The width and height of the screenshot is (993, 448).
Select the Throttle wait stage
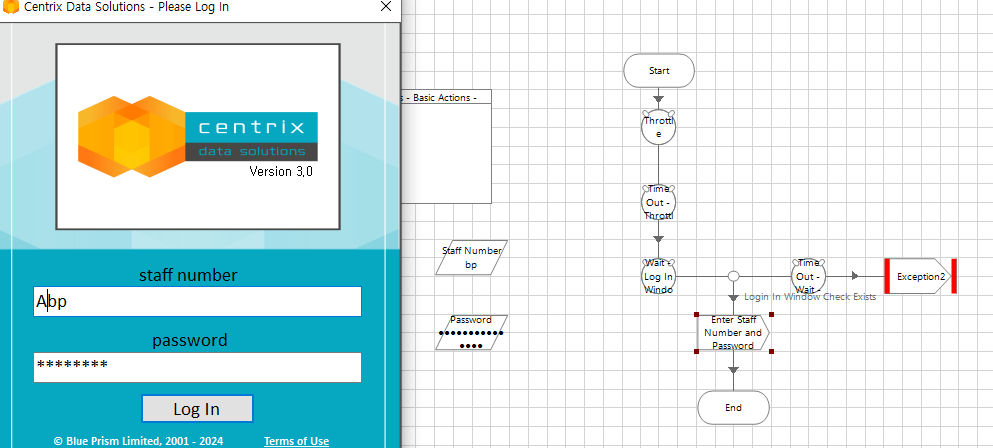tap(658, 127)
